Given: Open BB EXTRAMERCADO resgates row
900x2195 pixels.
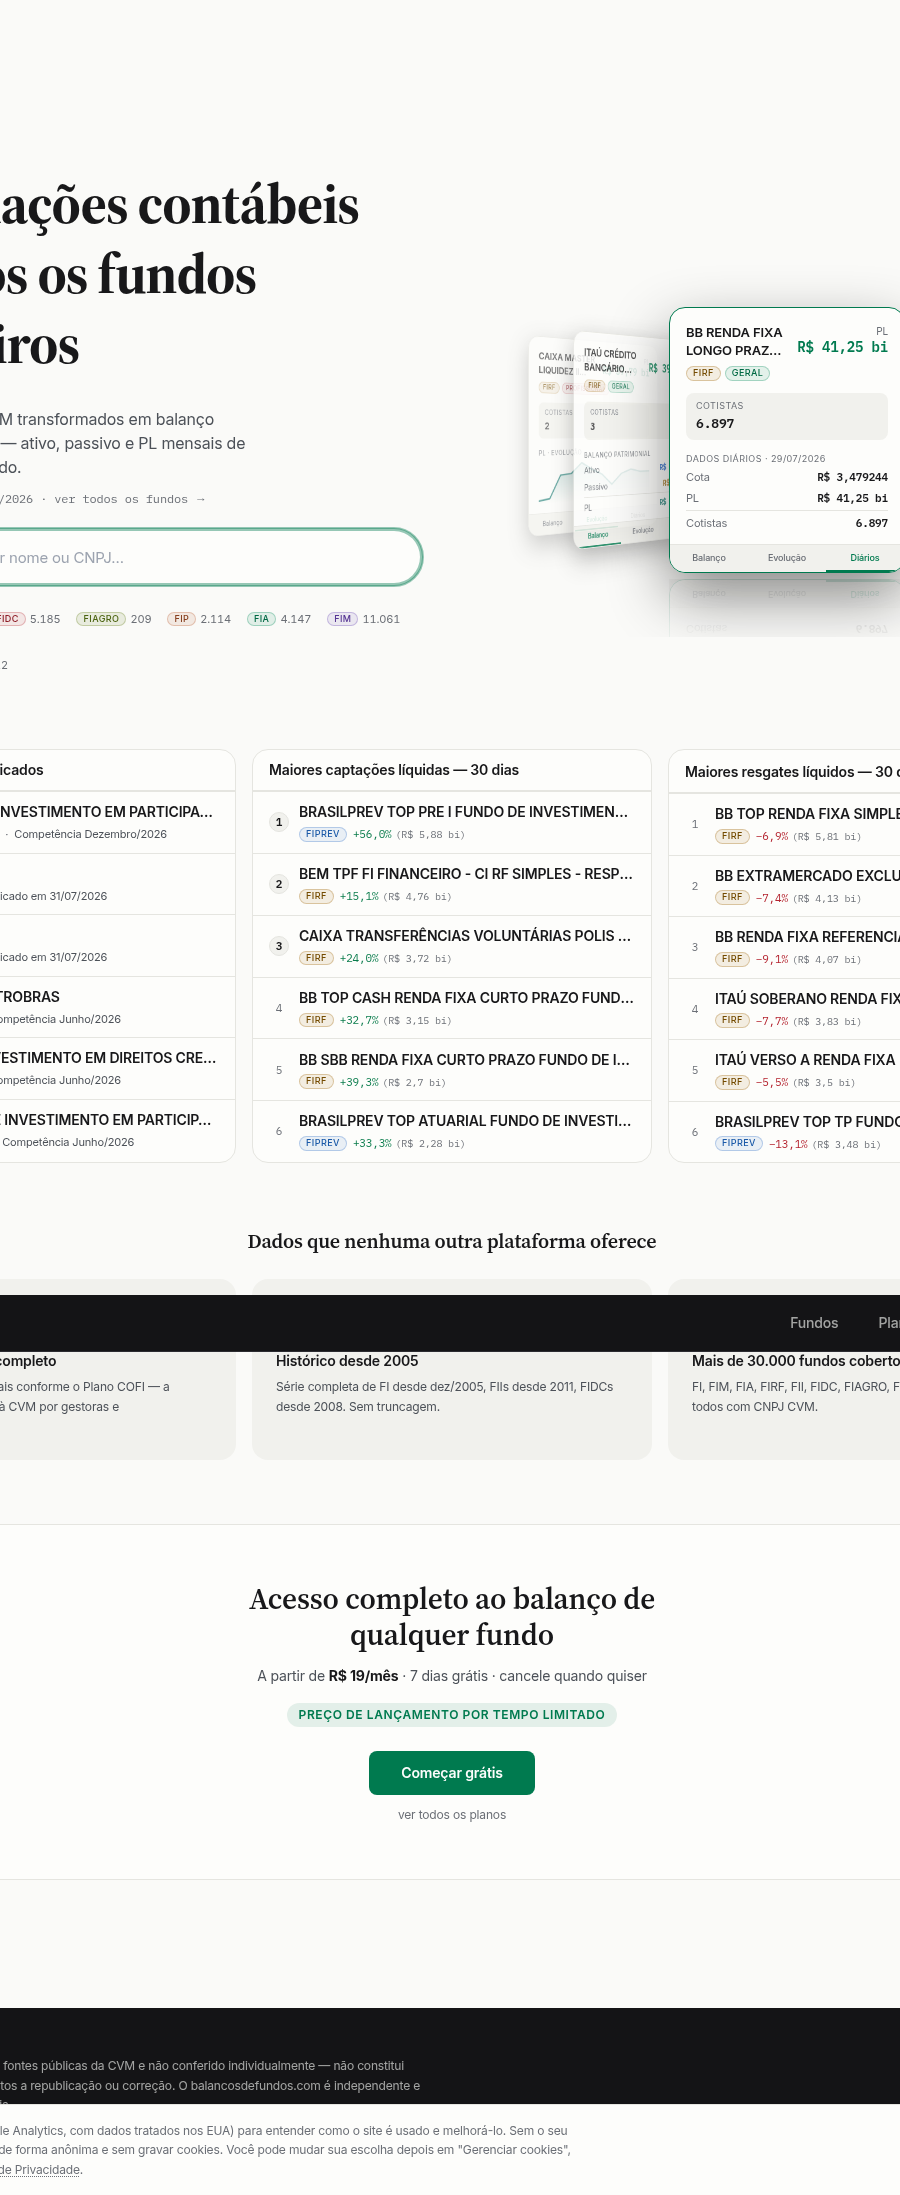Looking at the screenshot, I should [784, 886].
